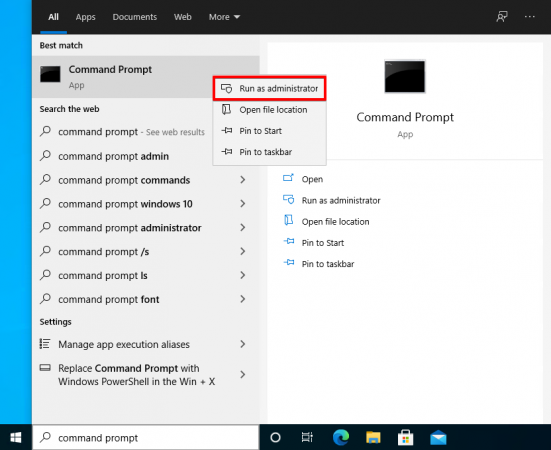The height and width of the screenshot is (450, 551).
Task: Click search icon beside 'command prompt admin'
Action: pos(46,155)
